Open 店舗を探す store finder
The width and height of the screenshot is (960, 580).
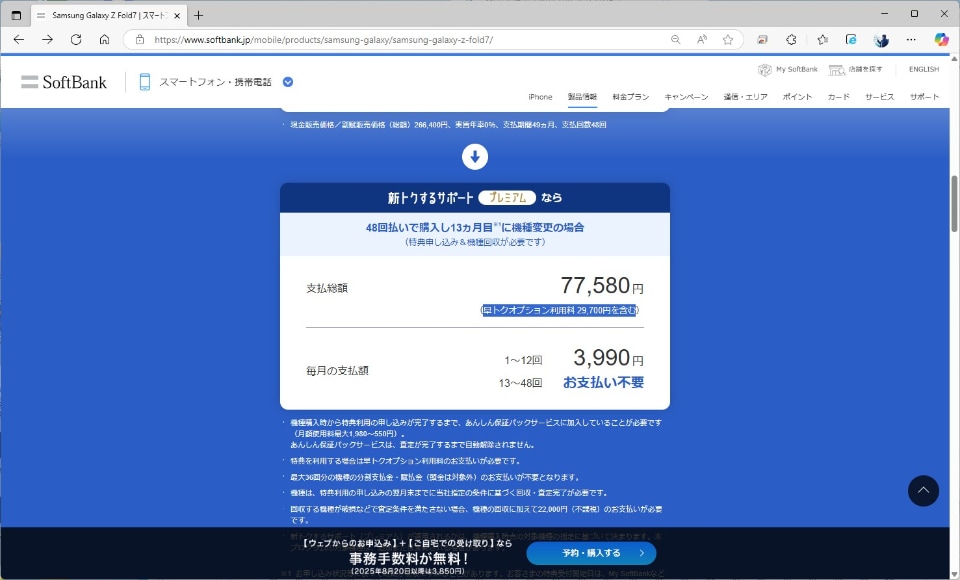pos(855,69)
